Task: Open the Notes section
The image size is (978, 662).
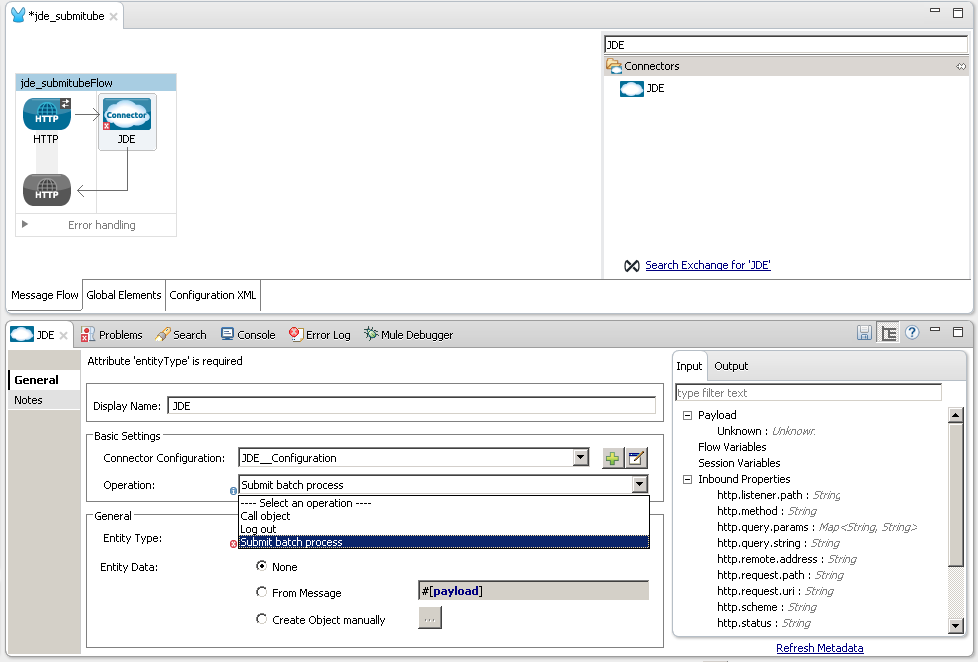Action: 44,400
